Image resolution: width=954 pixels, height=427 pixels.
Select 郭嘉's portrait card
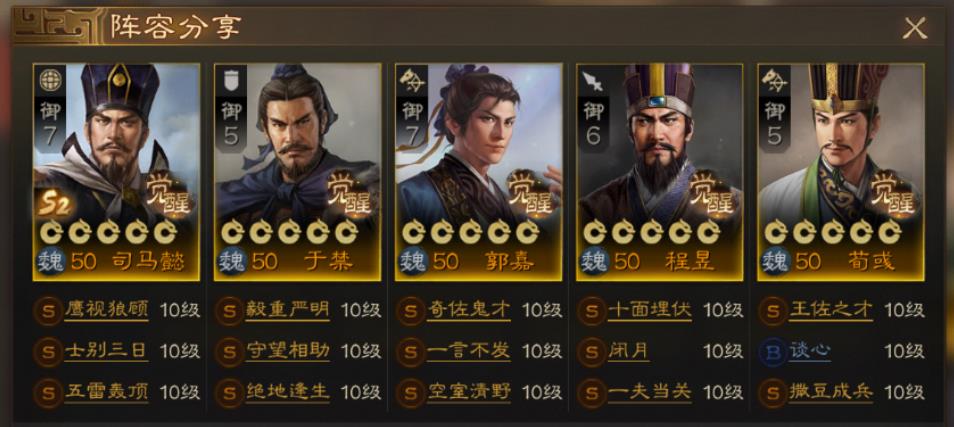[478, 172]
